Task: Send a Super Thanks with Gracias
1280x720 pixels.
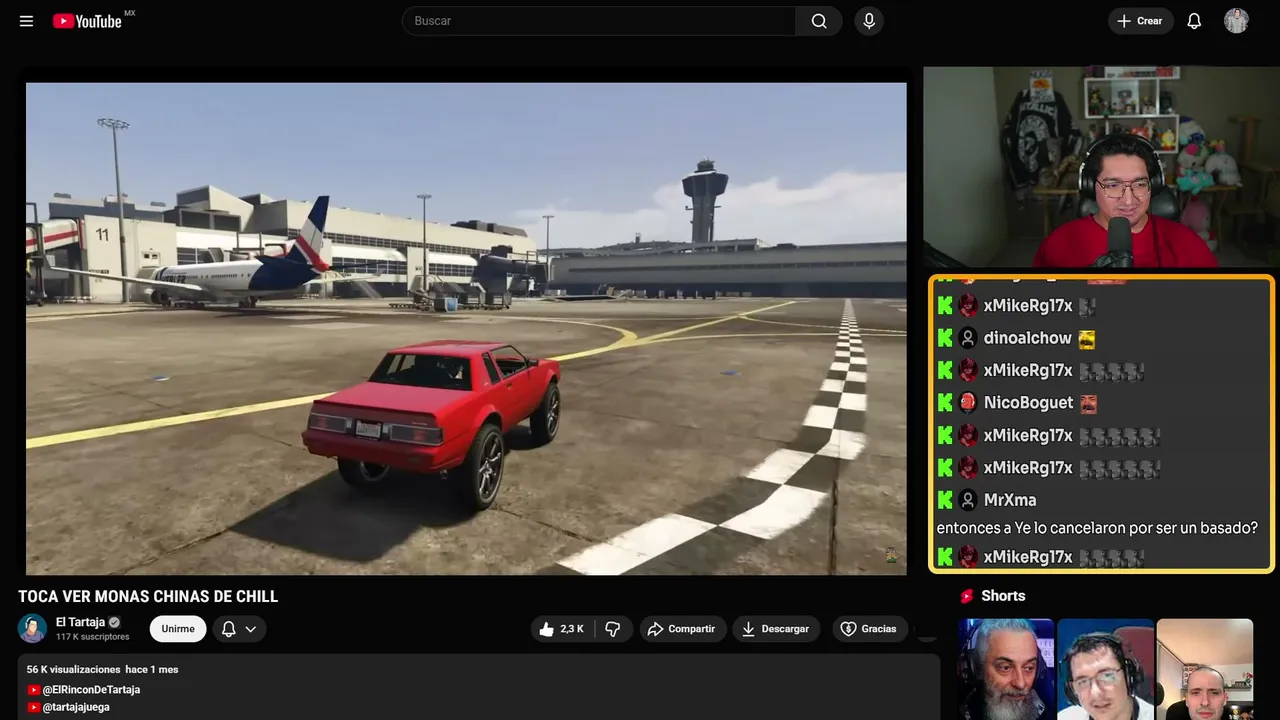Action: (x=869, y=629)
